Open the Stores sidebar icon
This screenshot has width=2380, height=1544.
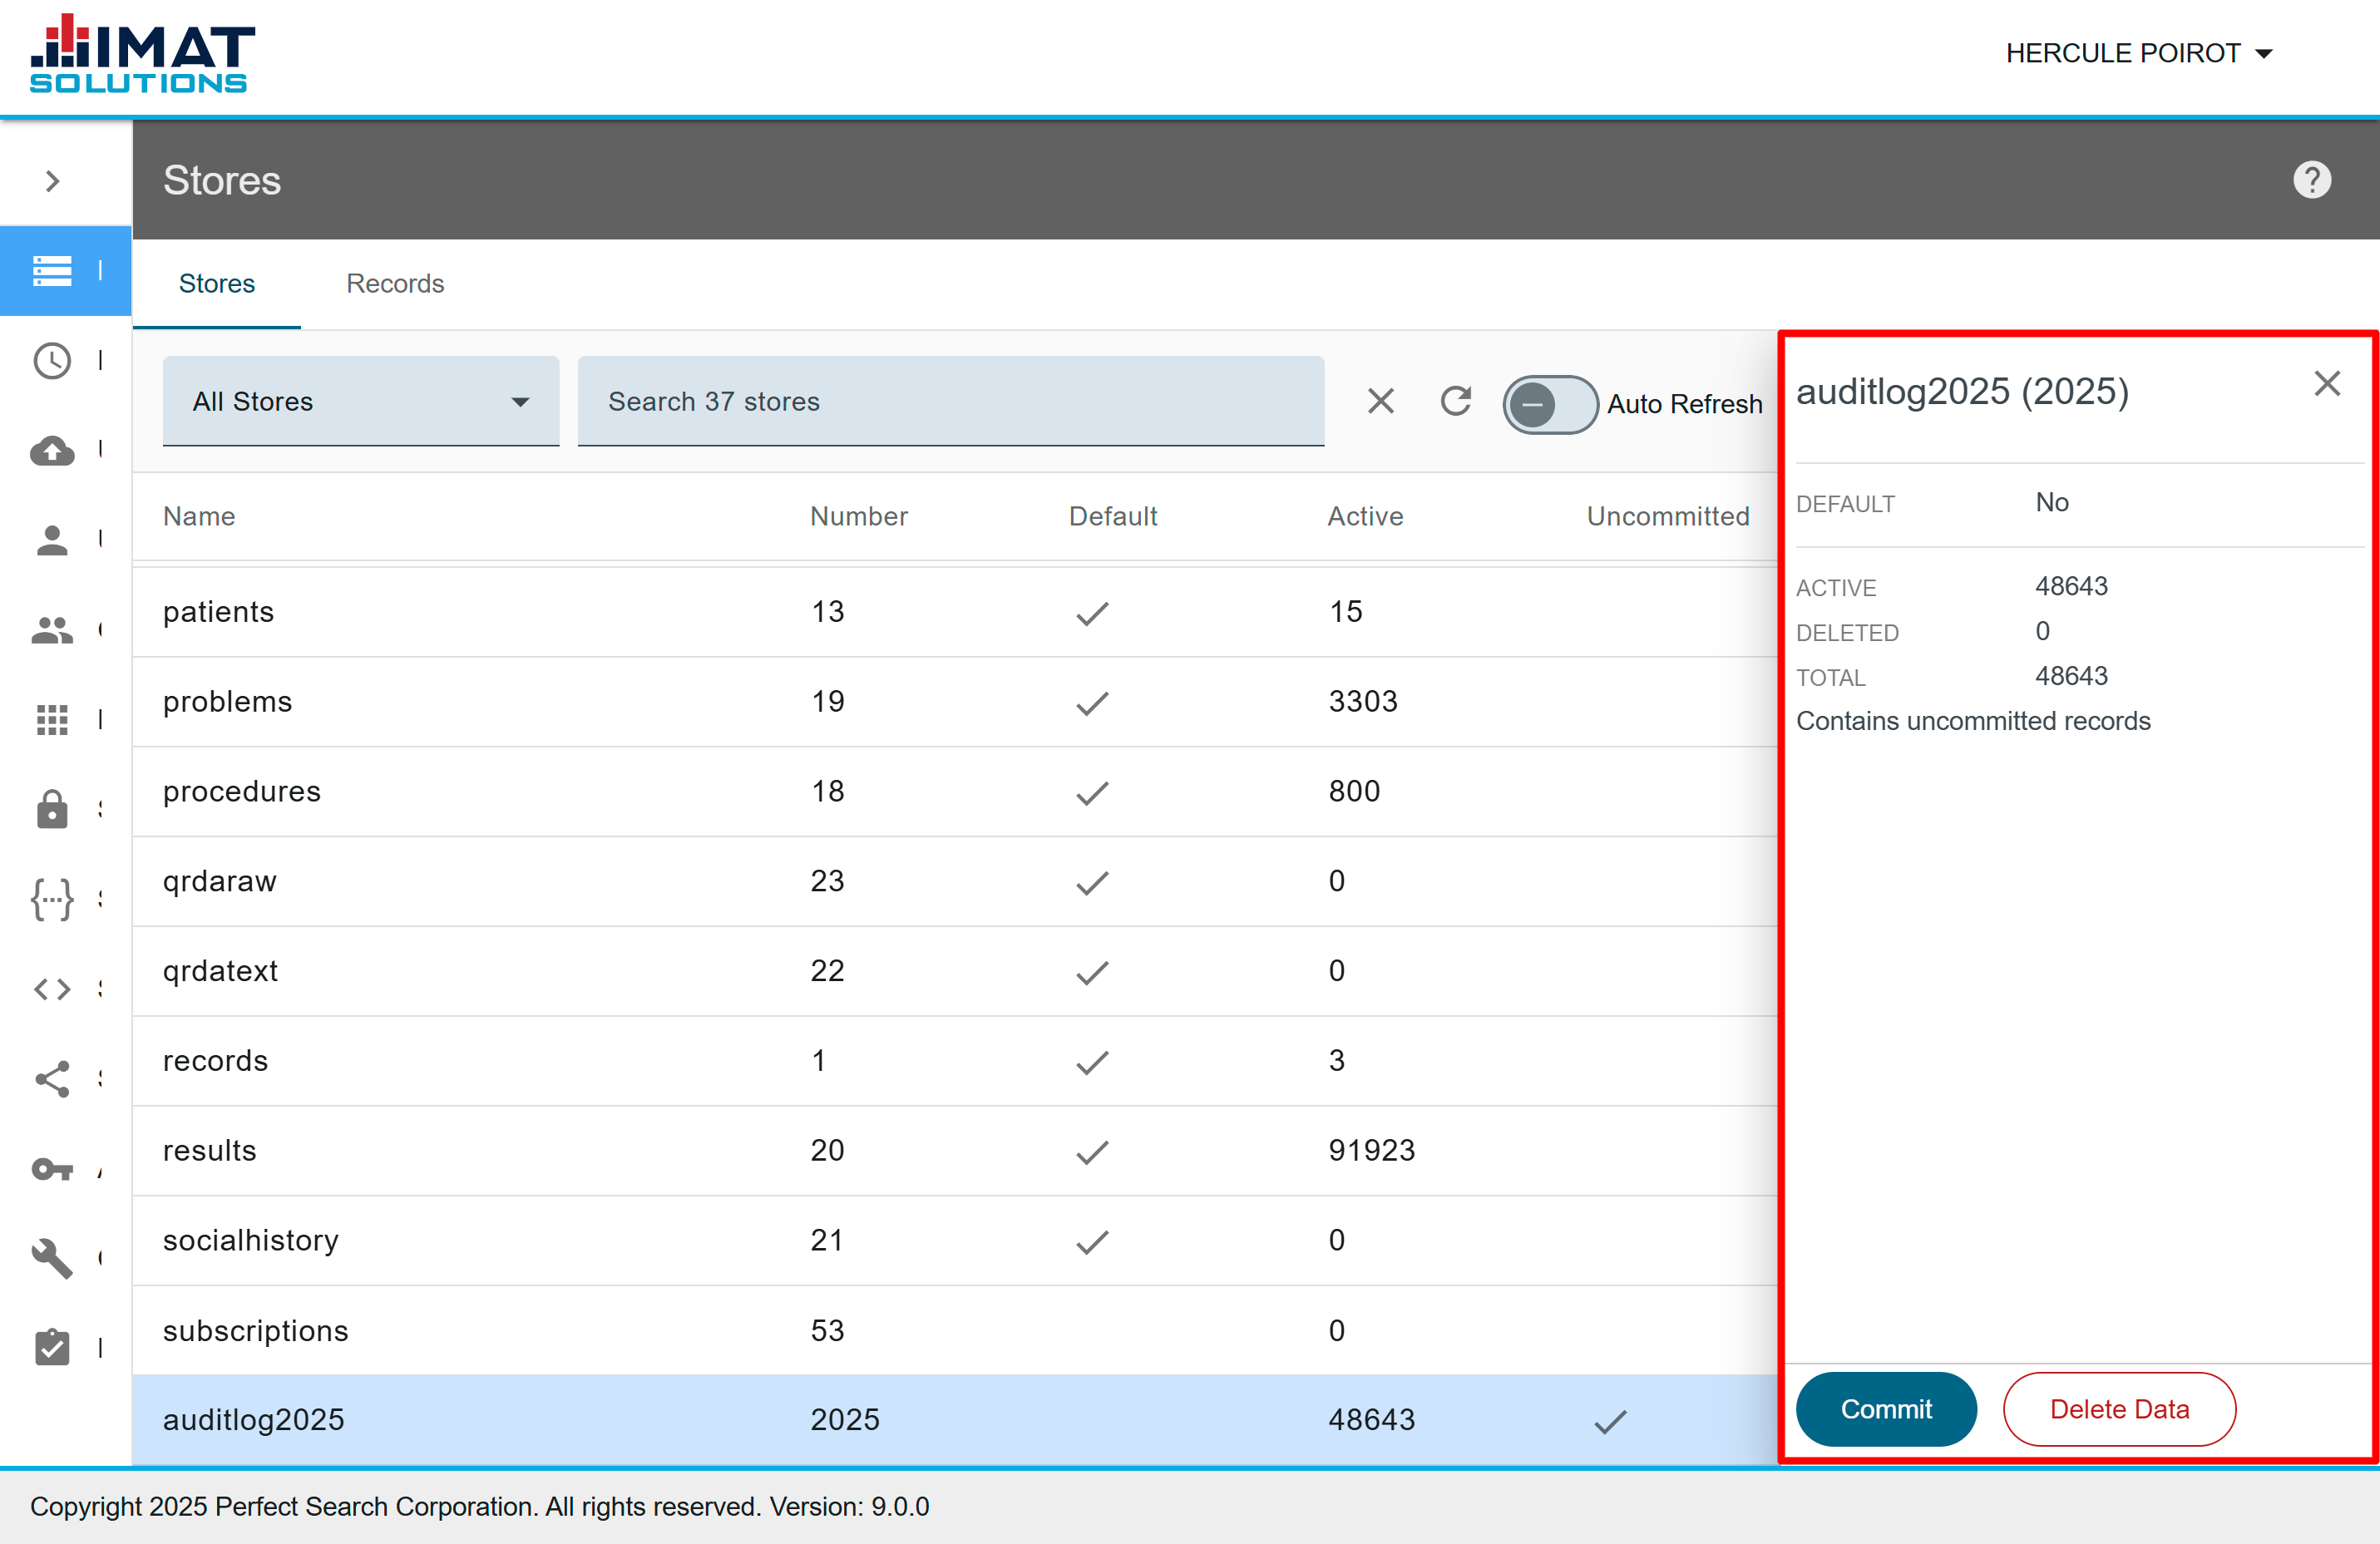pos(52,270)
